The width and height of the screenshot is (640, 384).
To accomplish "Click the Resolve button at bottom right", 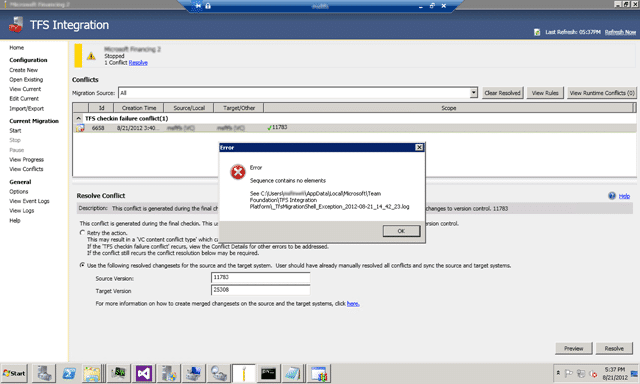I will click(614, 348).
